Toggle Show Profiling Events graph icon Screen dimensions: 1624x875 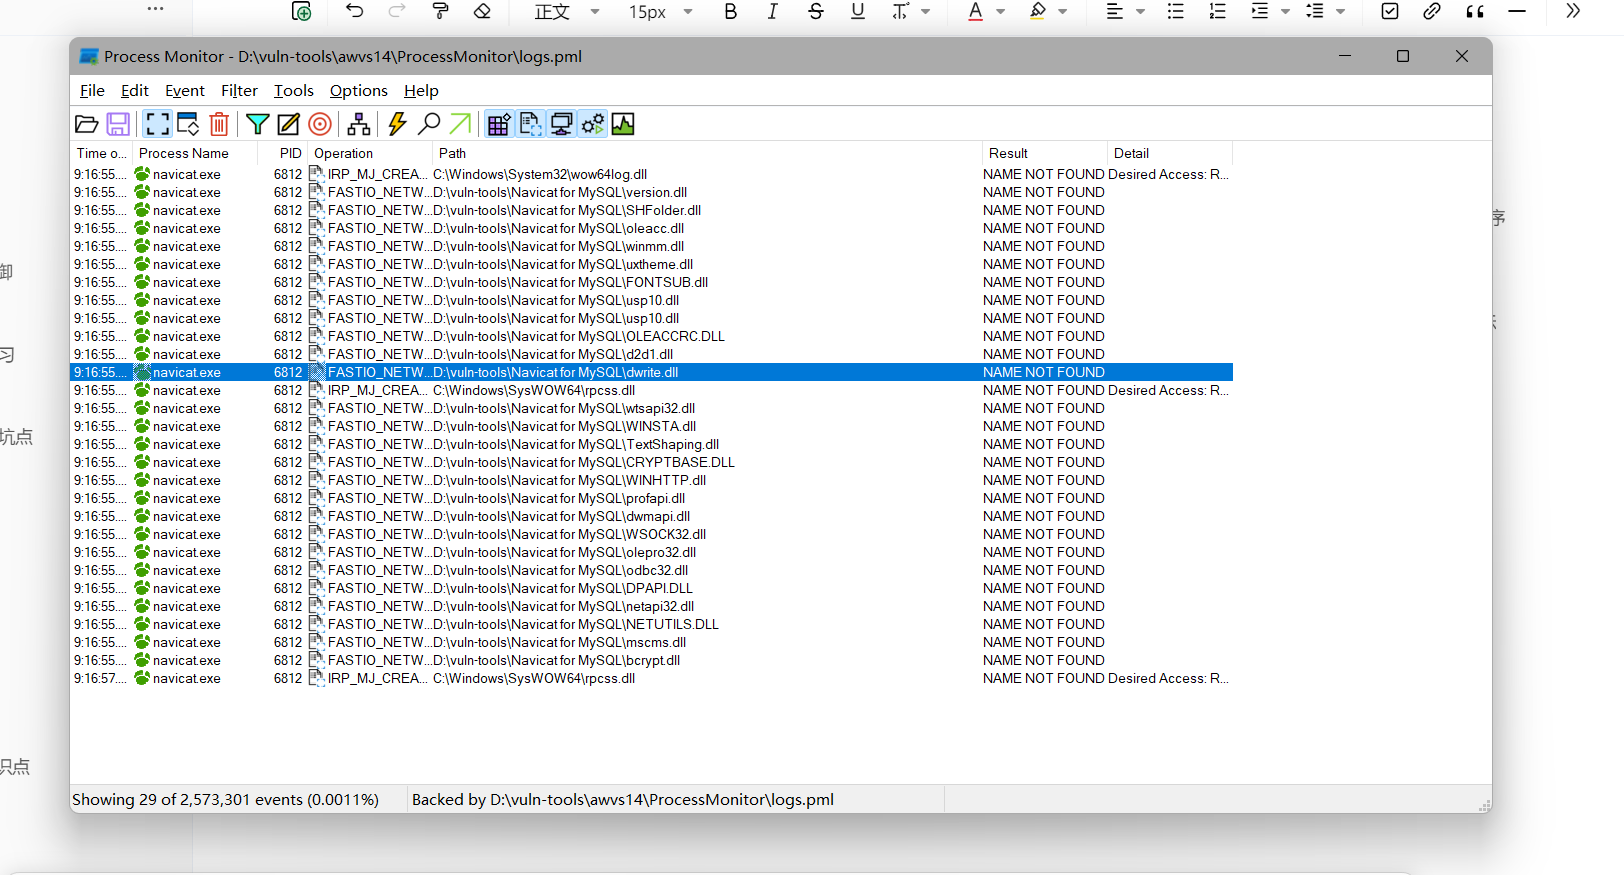623,124
